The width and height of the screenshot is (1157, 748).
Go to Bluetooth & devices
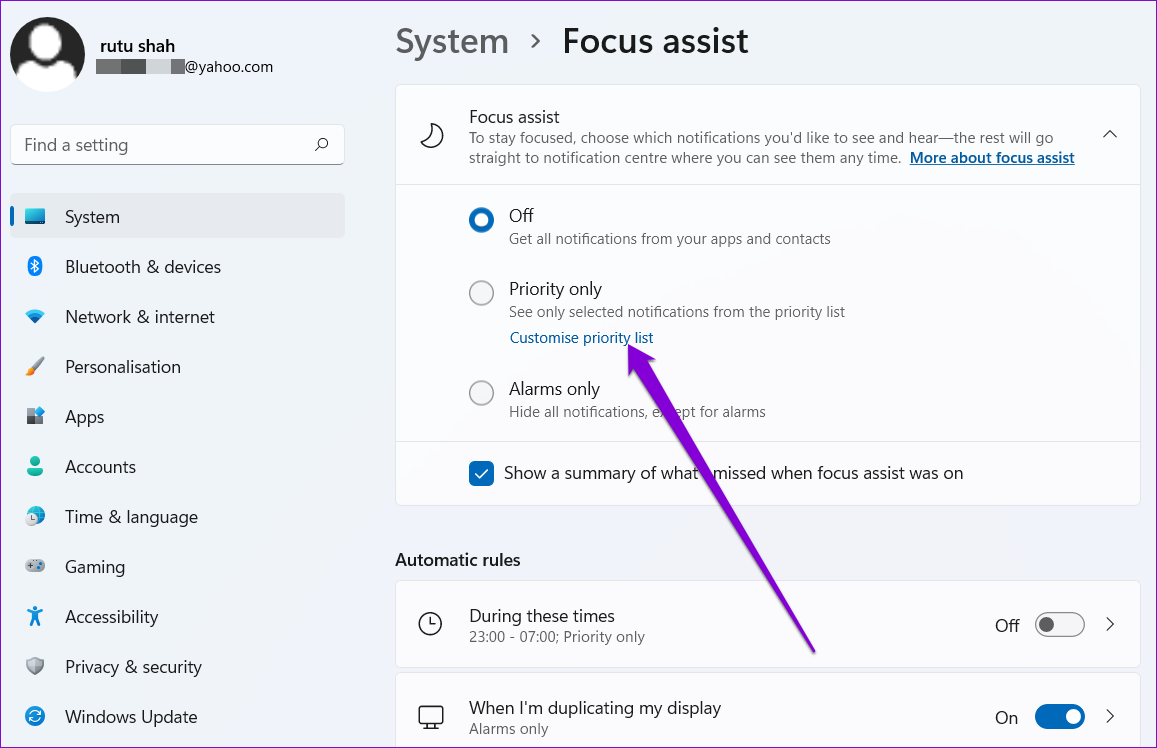(x=177, y=266)
